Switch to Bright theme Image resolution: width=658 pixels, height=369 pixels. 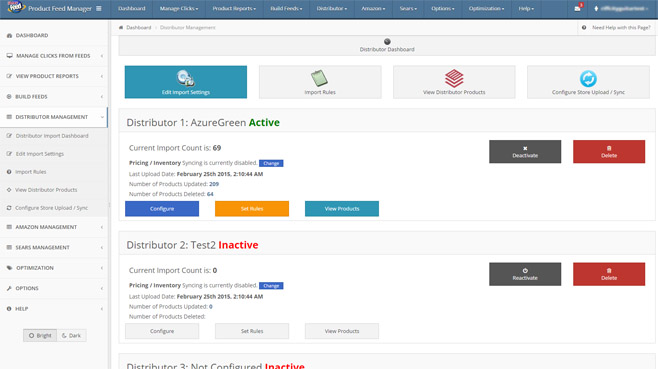pos(40,335)
